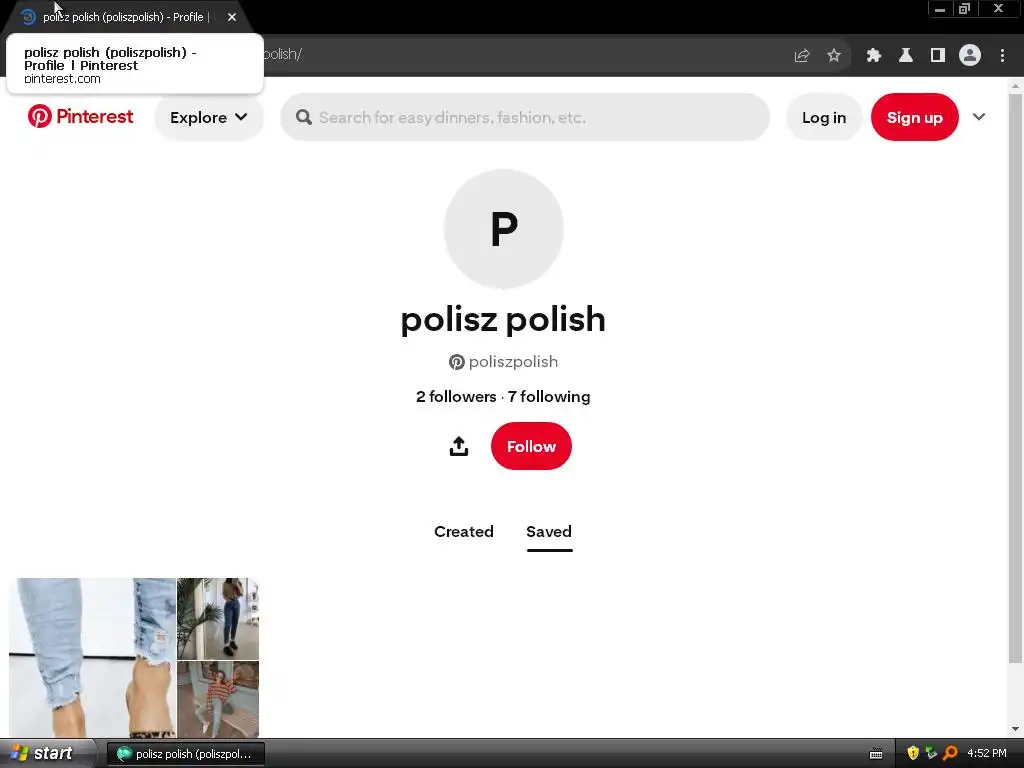Click the polisz polish taskbar button
The image size is (1024, 768).
tap(185, 754)
